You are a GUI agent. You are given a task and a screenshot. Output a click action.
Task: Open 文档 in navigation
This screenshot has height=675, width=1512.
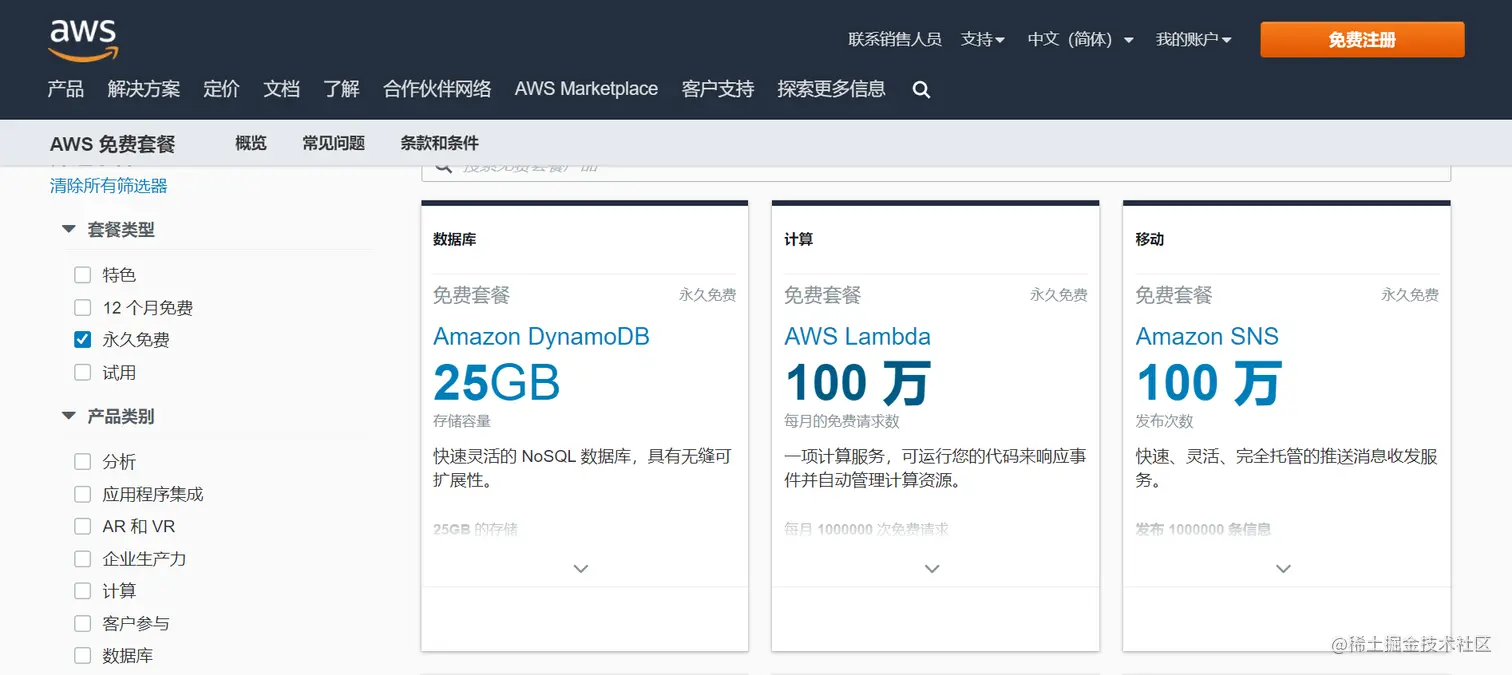click(282, 89)
